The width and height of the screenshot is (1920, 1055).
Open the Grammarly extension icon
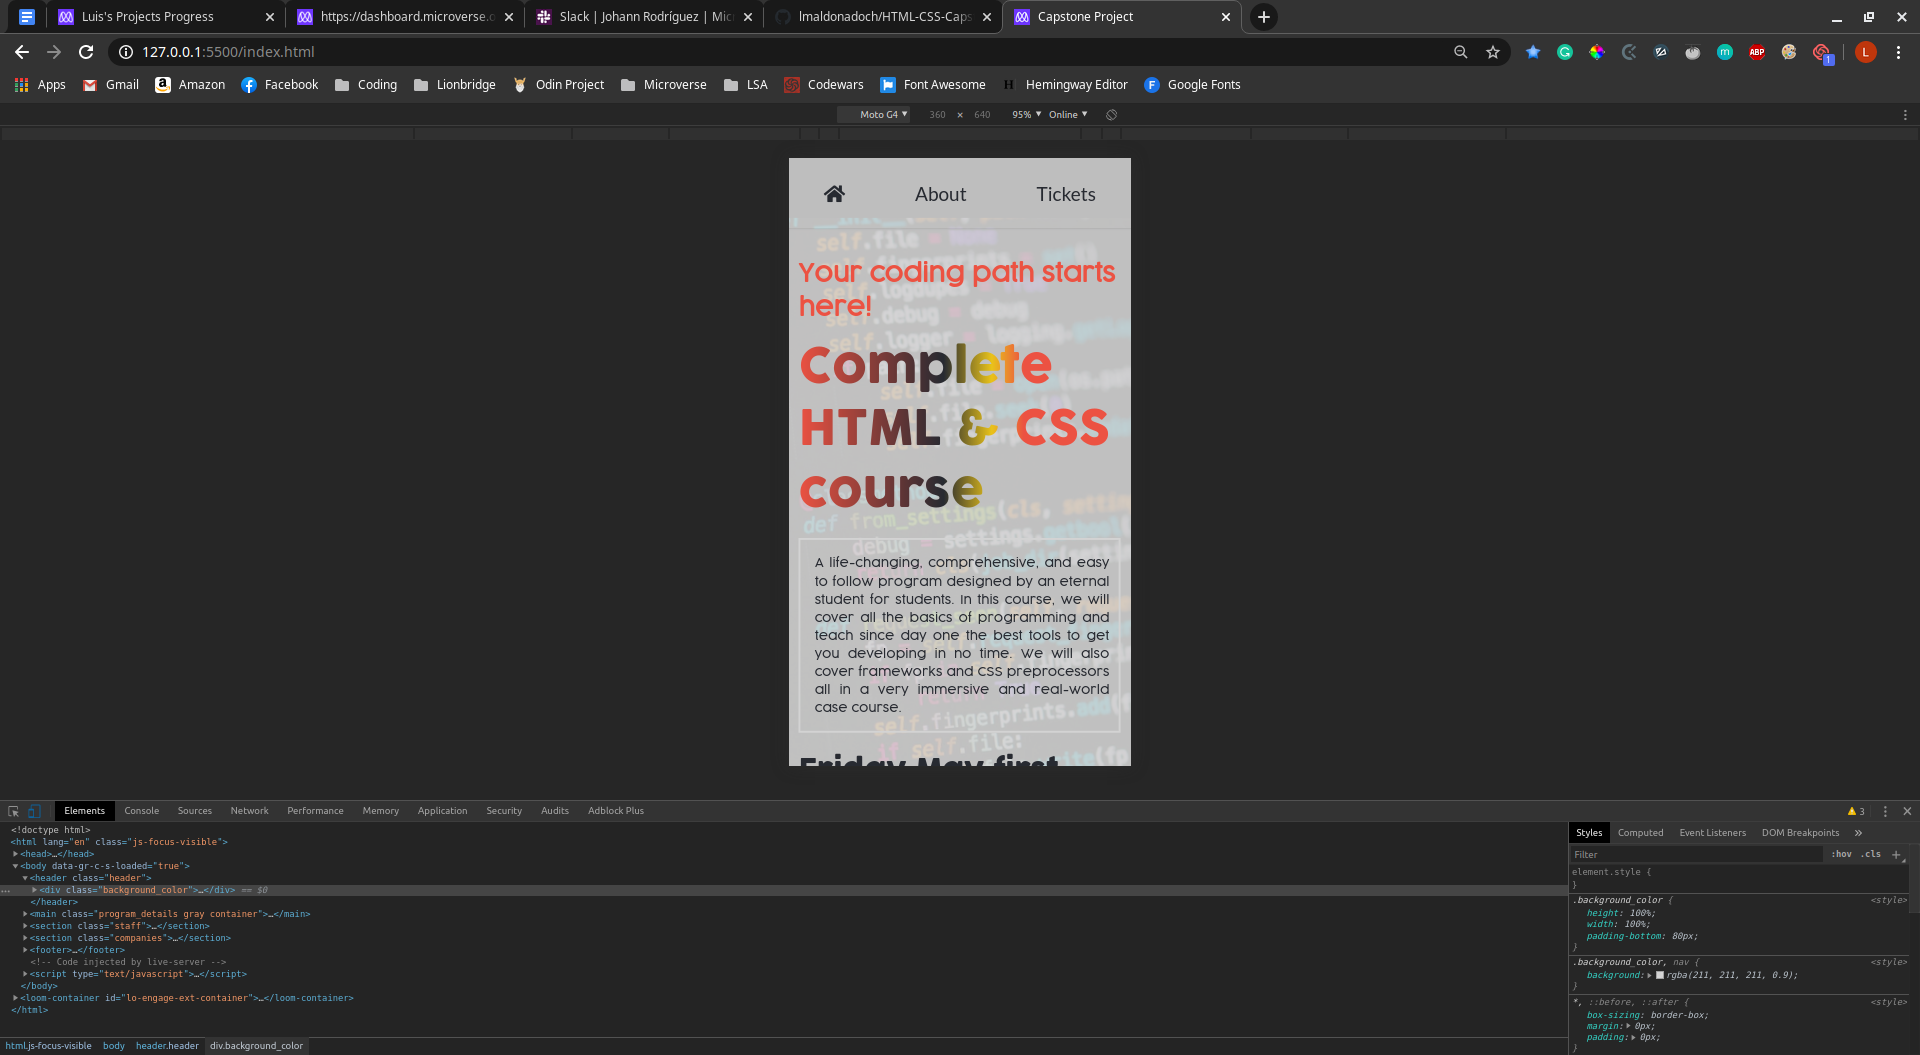1565,52
